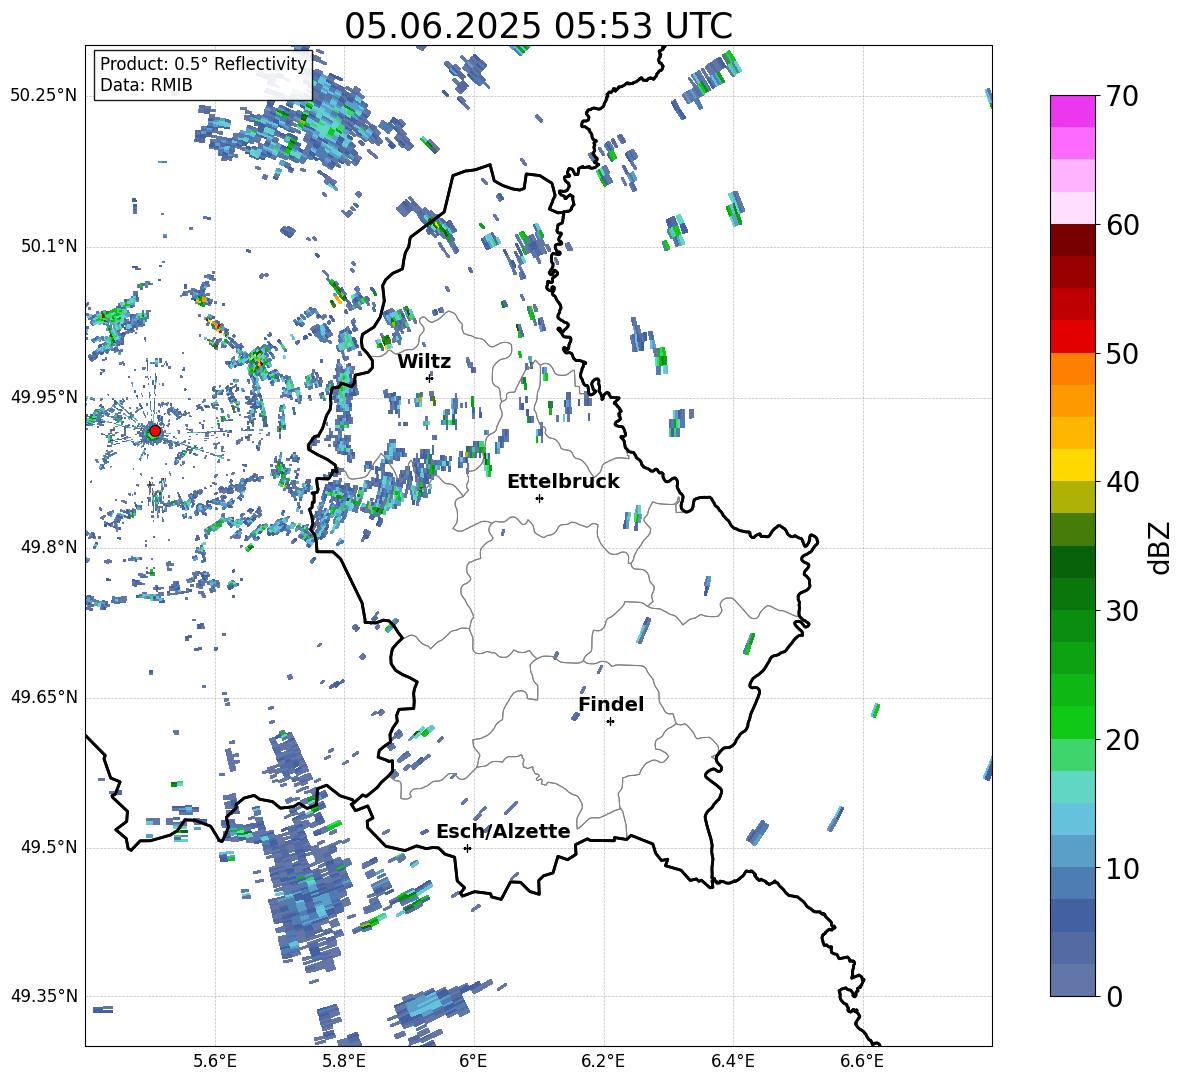This screenshot has width=1184, height=1081.
Task: Click the dBZ colorbar axis label
Action: click(x=1161, y=547)
